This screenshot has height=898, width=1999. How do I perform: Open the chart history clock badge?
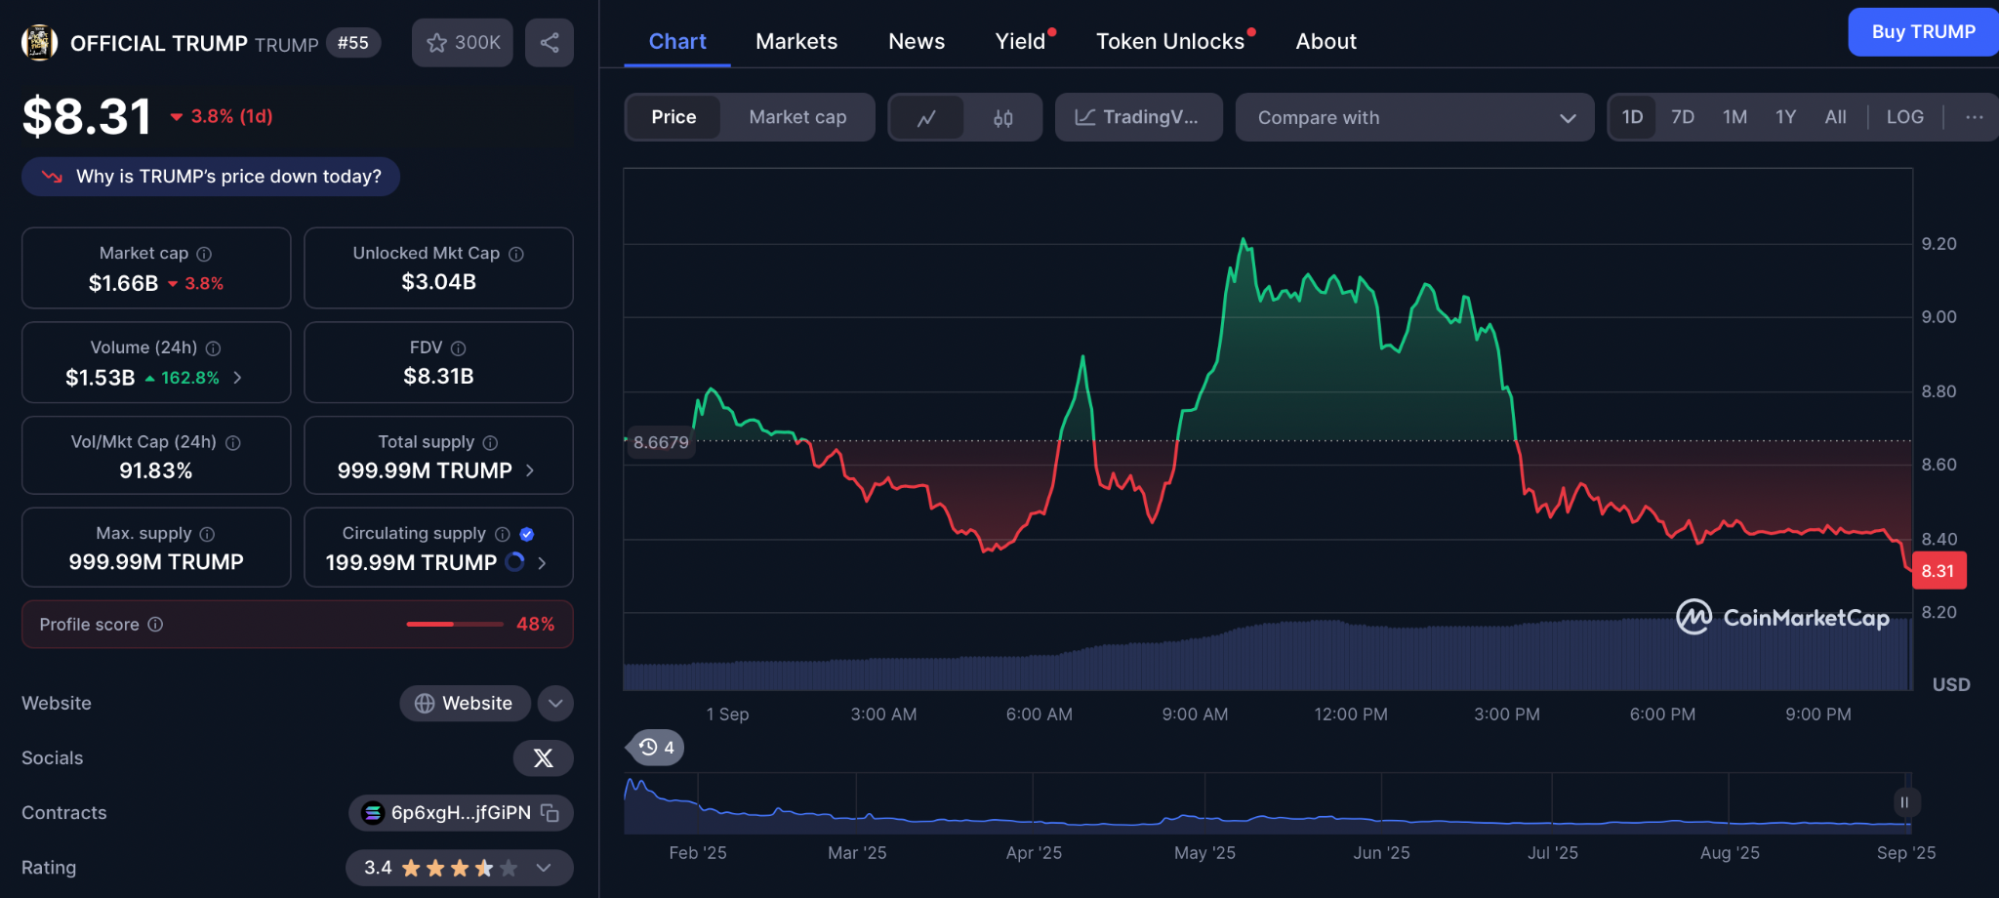tap(656, 747)
